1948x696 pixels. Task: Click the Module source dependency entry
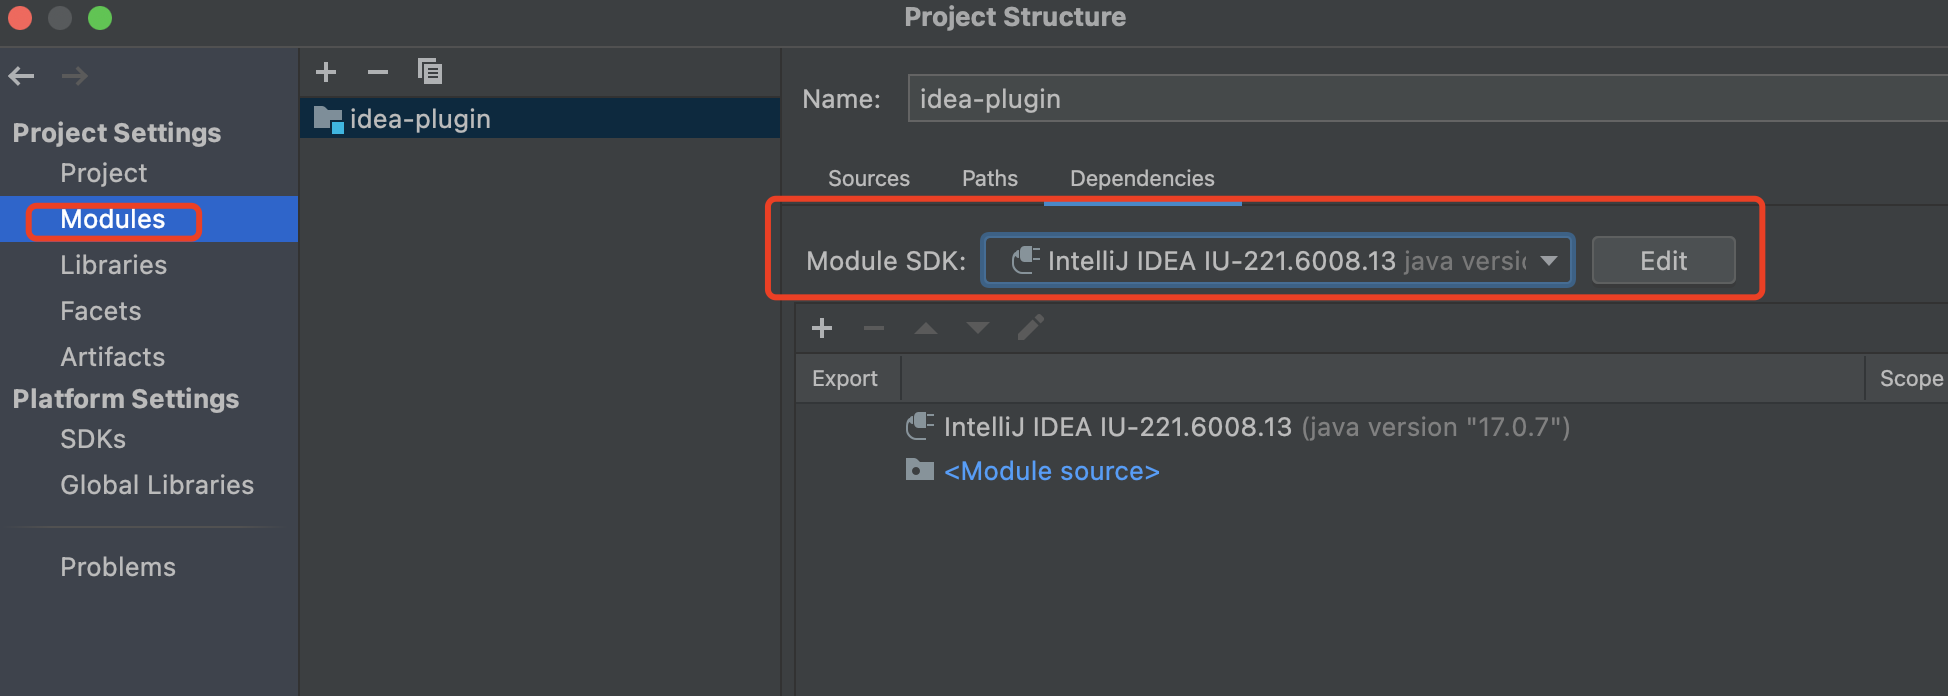pyautogui.click(x=1051, y=471)
